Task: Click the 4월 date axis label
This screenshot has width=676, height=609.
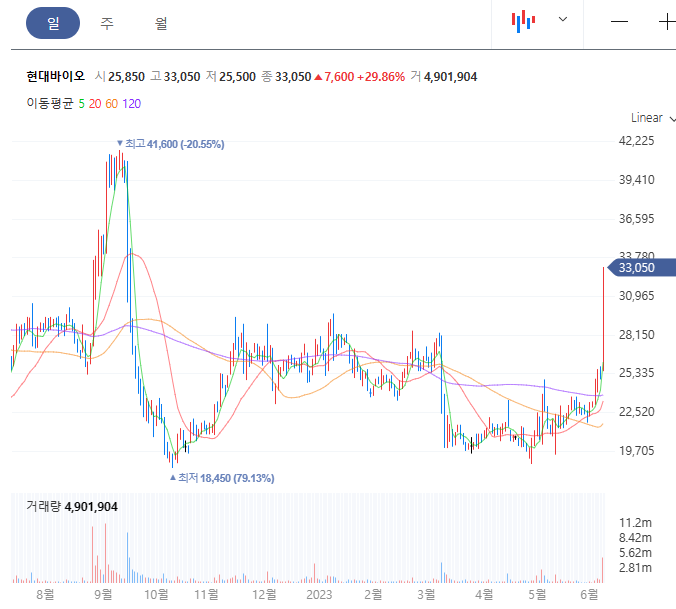Action: (484, 595)
